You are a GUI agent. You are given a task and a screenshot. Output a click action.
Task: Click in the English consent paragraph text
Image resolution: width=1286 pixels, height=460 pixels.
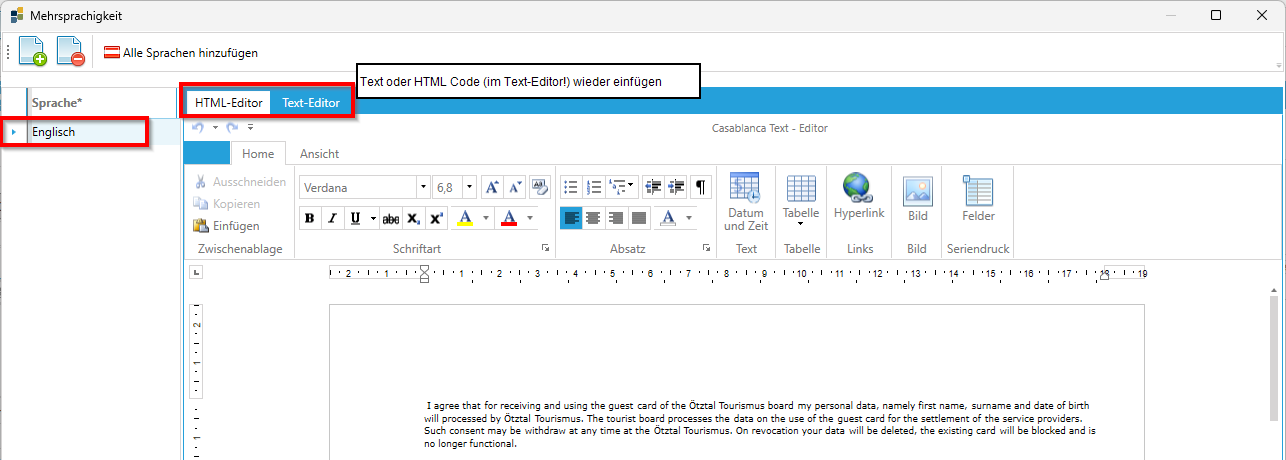point(760,424)
